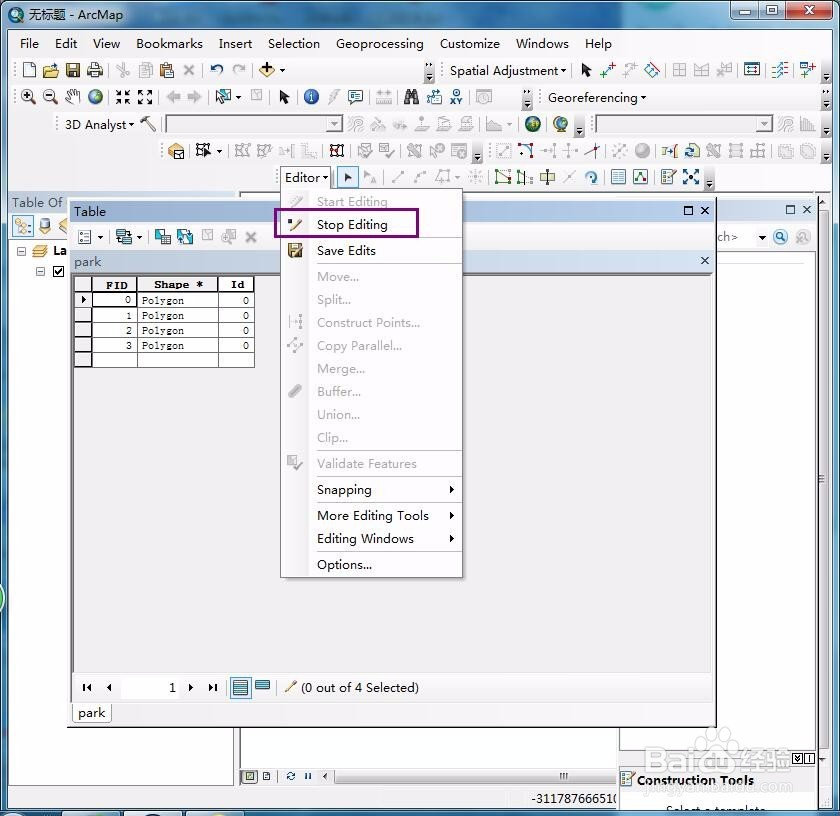Toggle List By Source in the Table Of Contents

click(x=45, y=226)
